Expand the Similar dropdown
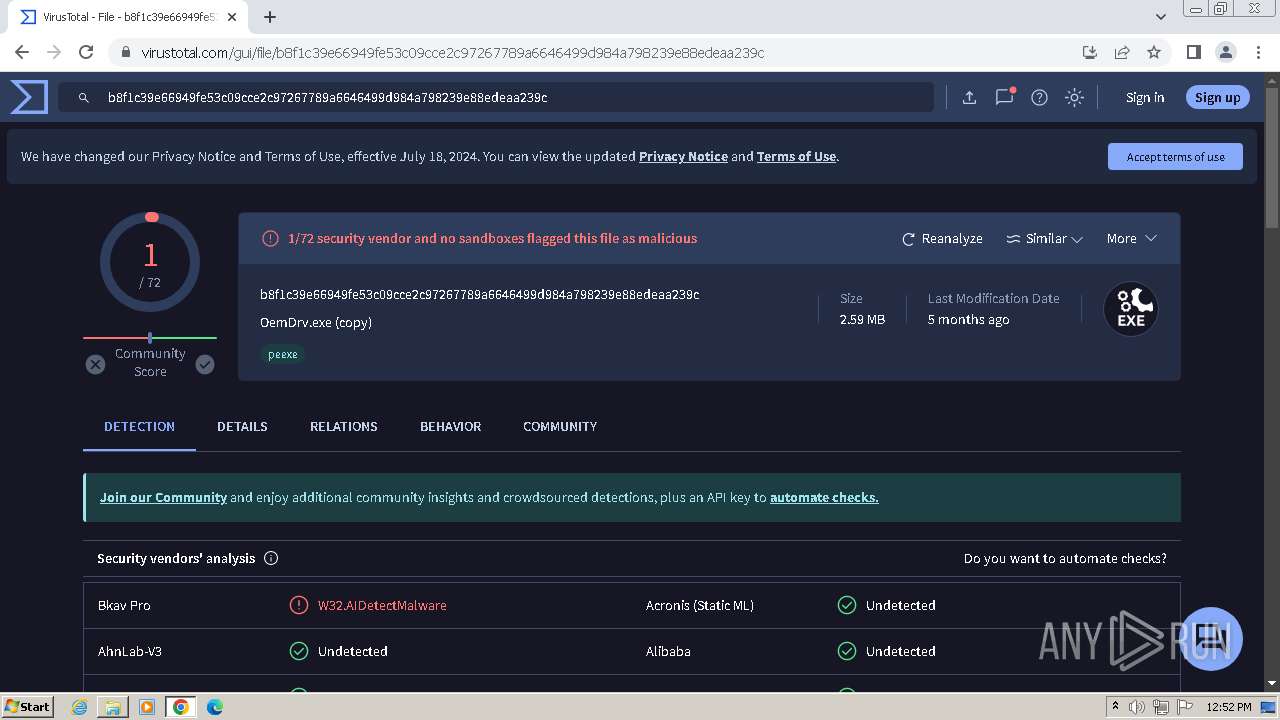1280x720 pixels. pyautogui.click(x=1044, y=239)
